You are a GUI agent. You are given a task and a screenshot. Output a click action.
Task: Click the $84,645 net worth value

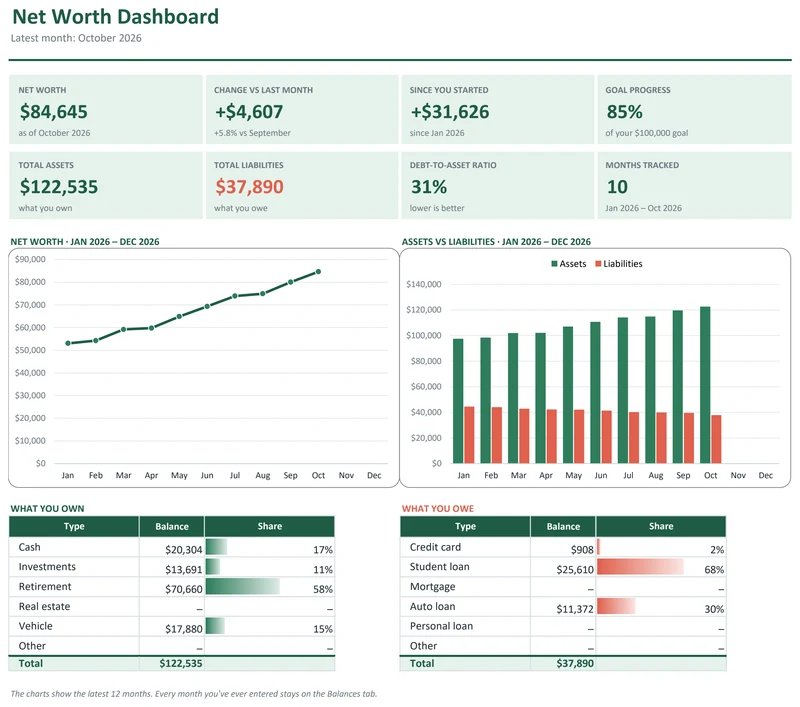54,112
